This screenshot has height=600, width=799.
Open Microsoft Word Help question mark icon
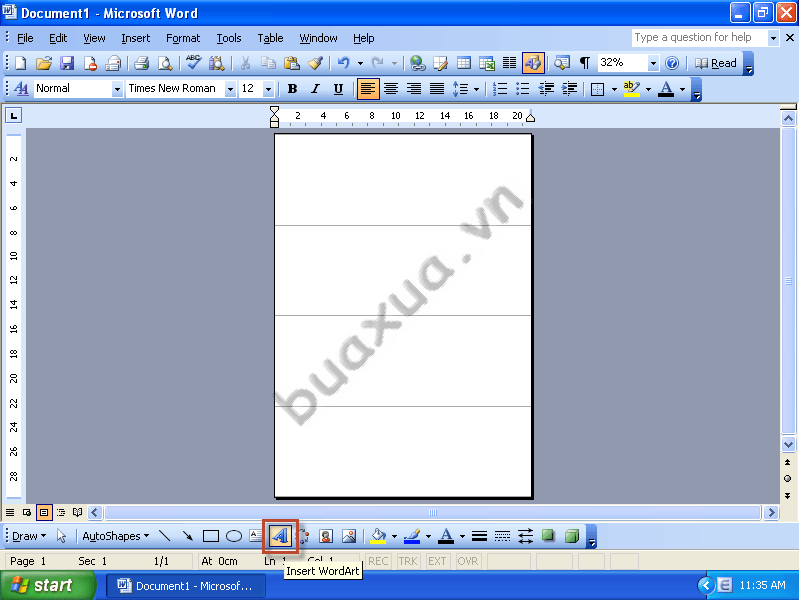(672, 63)
